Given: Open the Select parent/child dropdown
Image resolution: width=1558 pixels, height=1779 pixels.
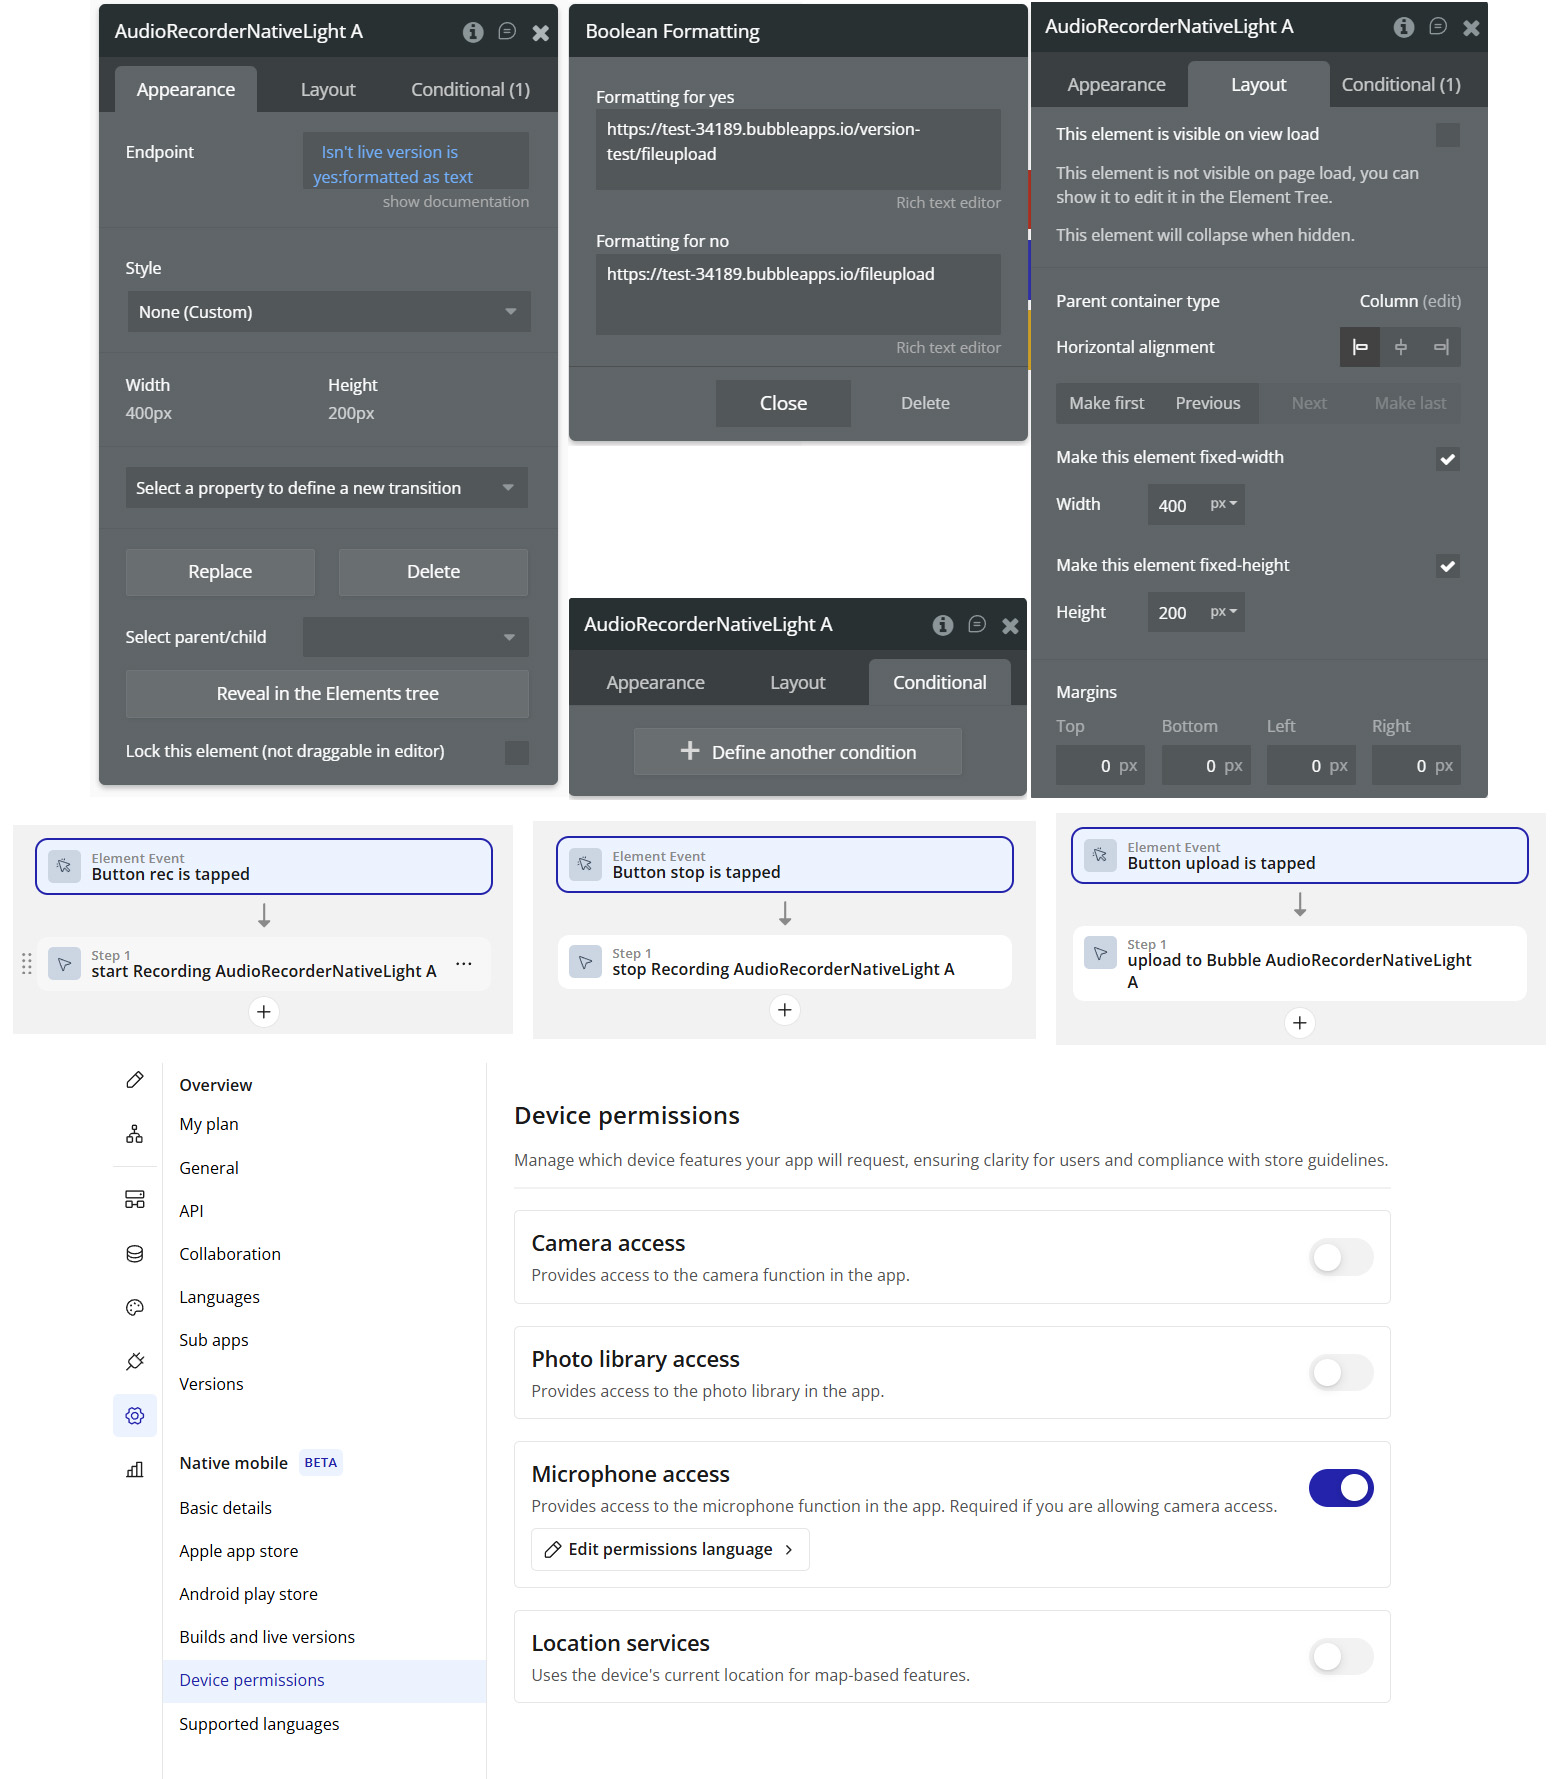Looking at the screenshot, I should [415, 637].
